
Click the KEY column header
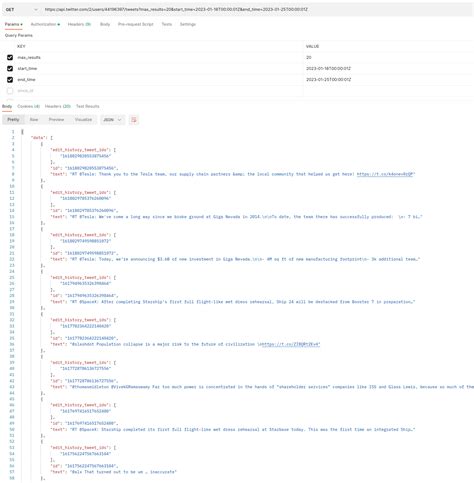pos(21,46)
